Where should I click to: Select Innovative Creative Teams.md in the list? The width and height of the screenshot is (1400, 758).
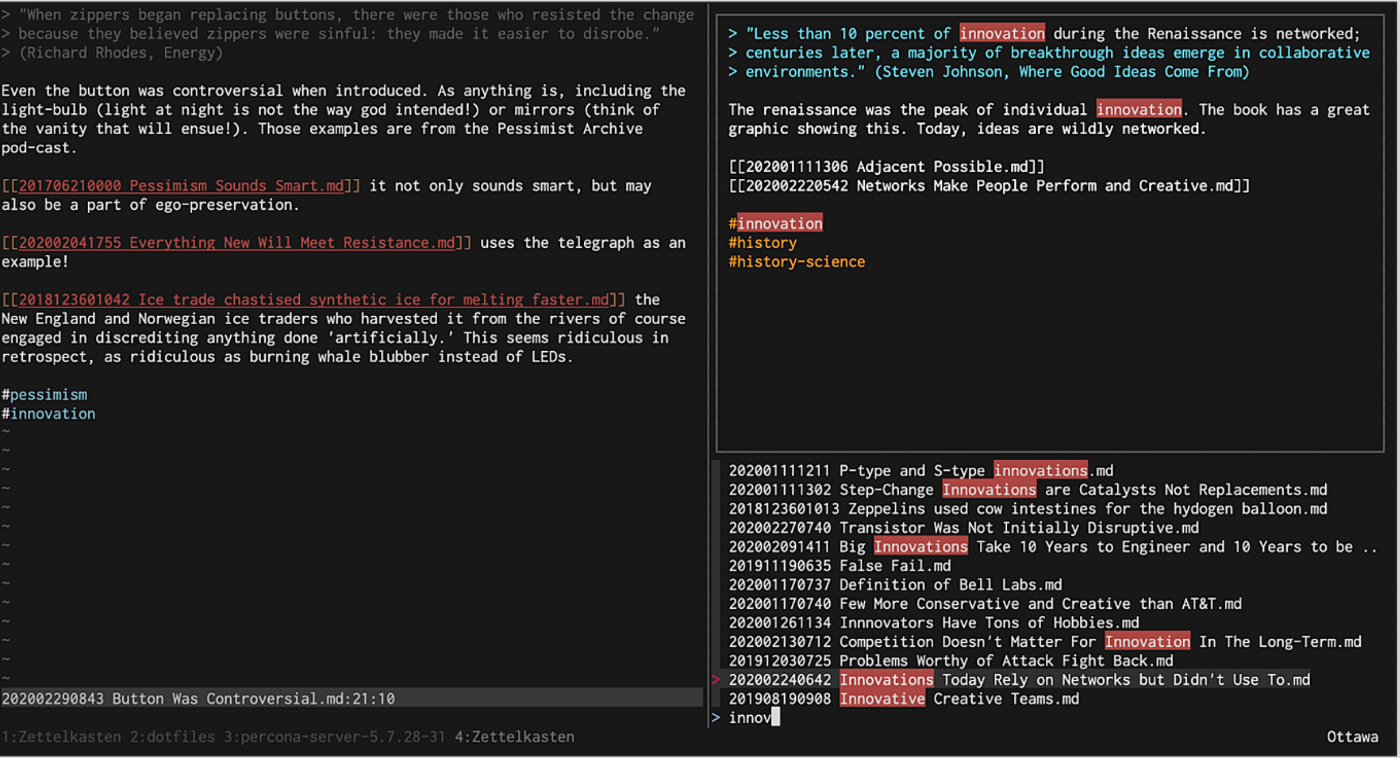click(x=904, y=699)
